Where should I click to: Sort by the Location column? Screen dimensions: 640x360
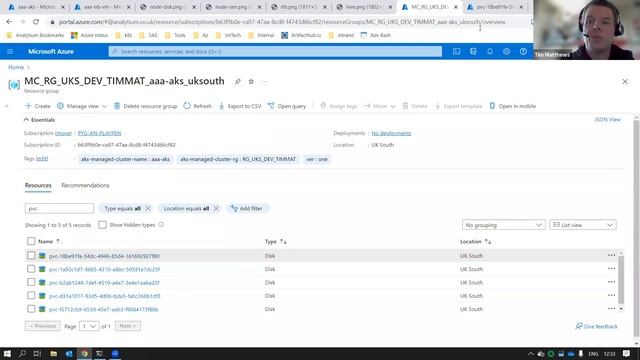click(x=476, y=242)
